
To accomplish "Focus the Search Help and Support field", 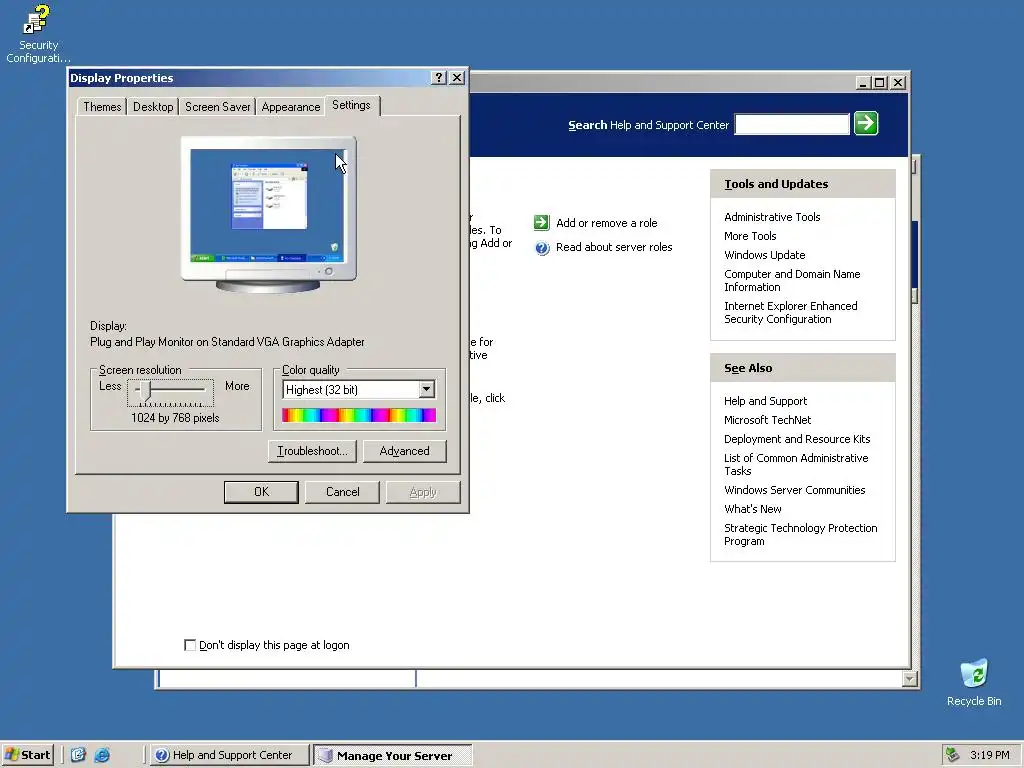I will pyautogui.click(x=792, y=124).
